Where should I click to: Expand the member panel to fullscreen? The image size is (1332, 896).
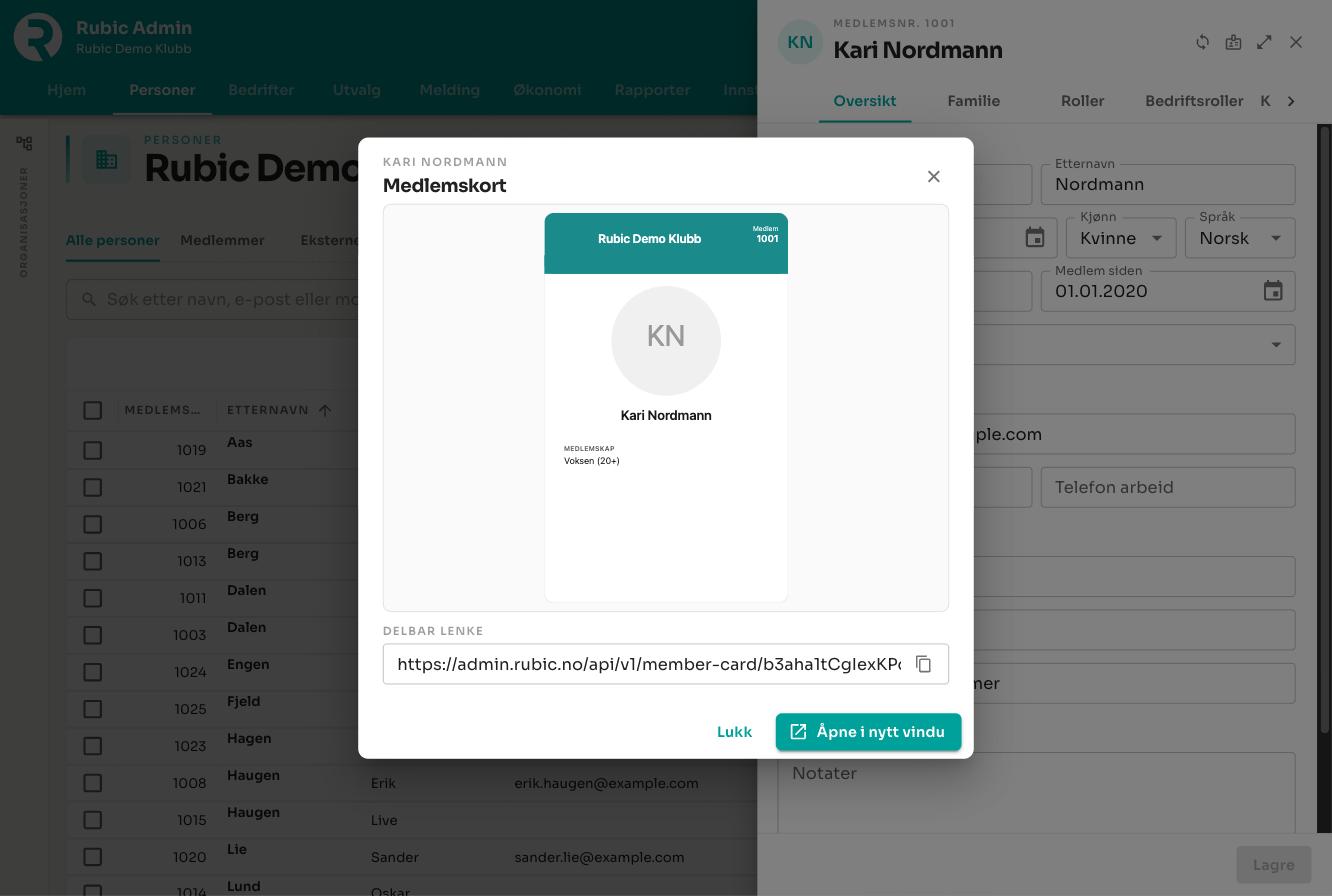coord(1265,42)
